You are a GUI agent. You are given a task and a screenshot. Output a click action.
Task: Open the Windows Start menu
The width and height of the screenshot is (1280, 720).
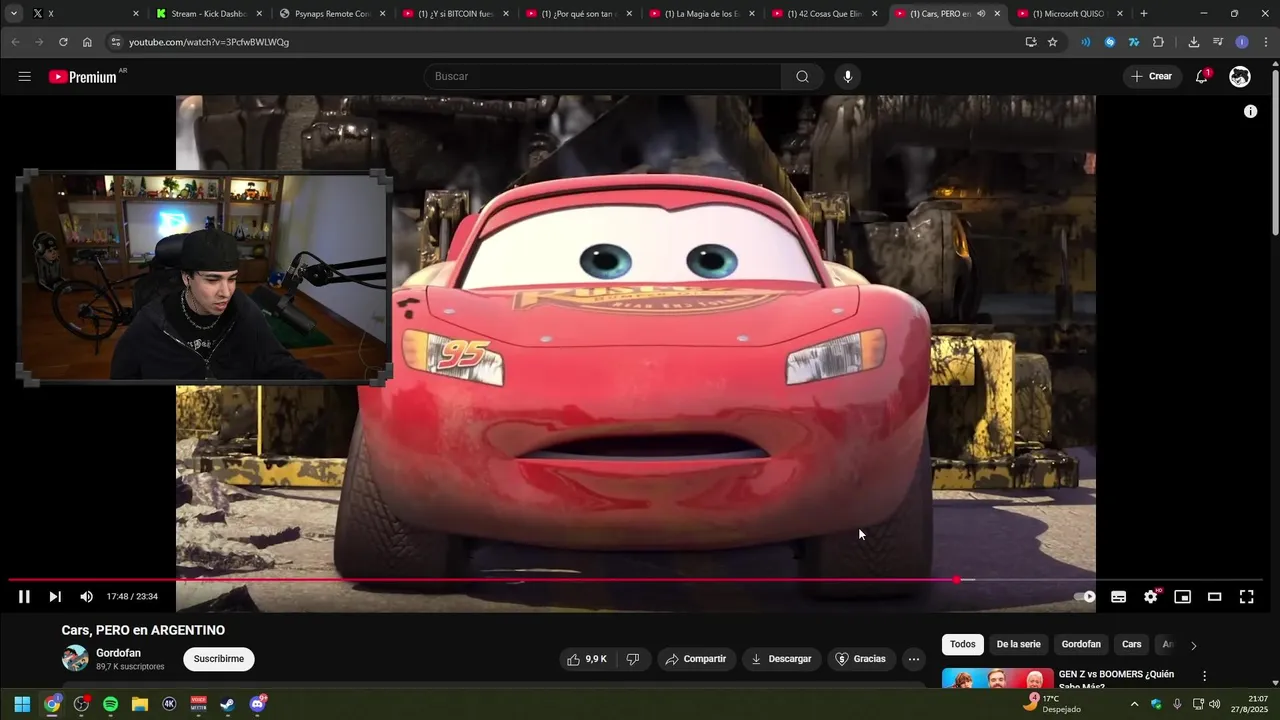(x=22, y=704)
